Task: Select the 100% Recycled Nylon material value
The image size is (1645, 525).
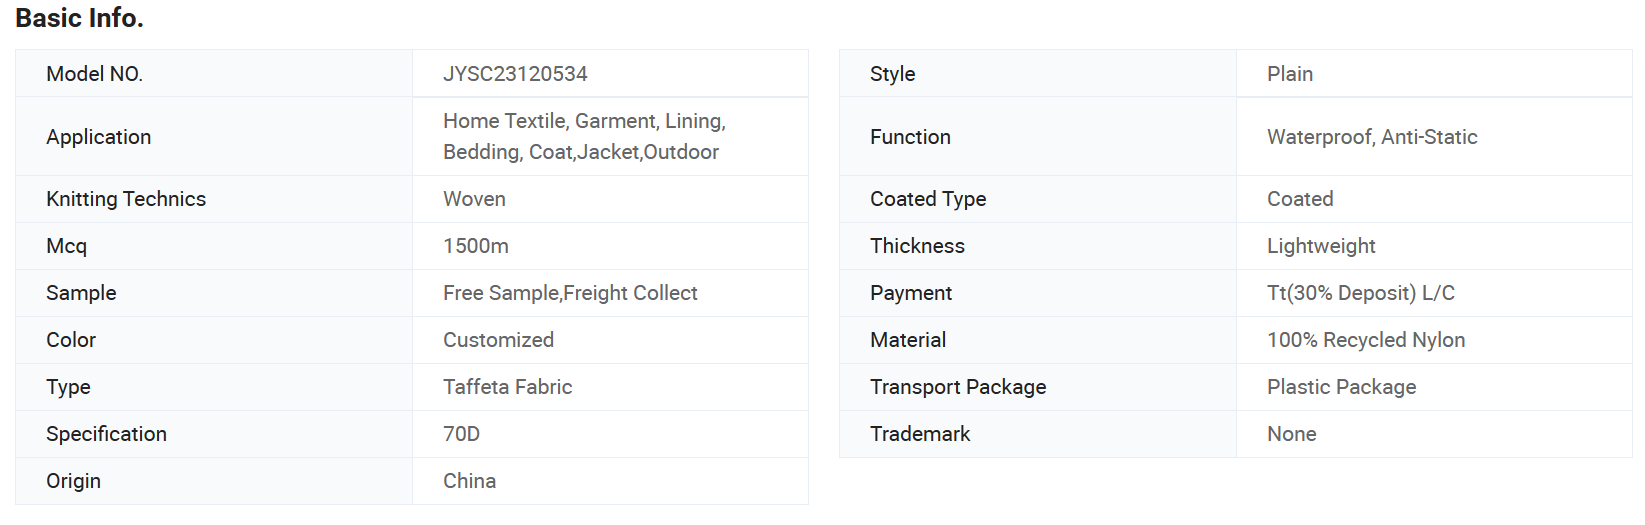Action: click(x=1366, y=340)
